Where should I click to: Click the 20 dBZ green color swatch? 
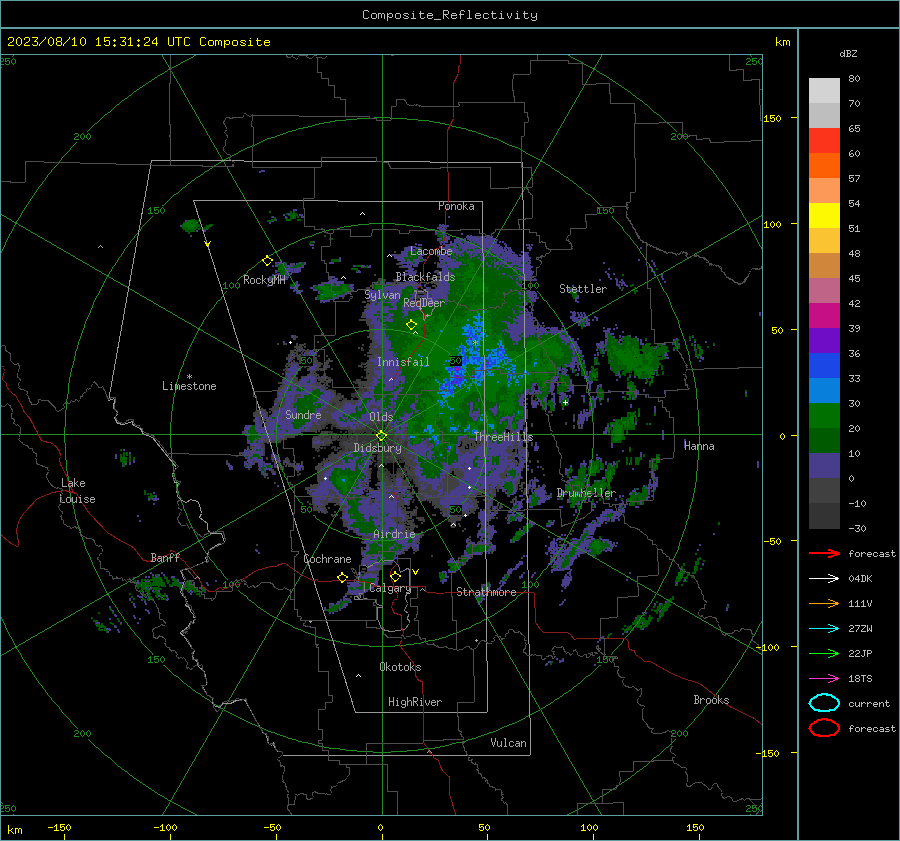click(x=824, y=440)
